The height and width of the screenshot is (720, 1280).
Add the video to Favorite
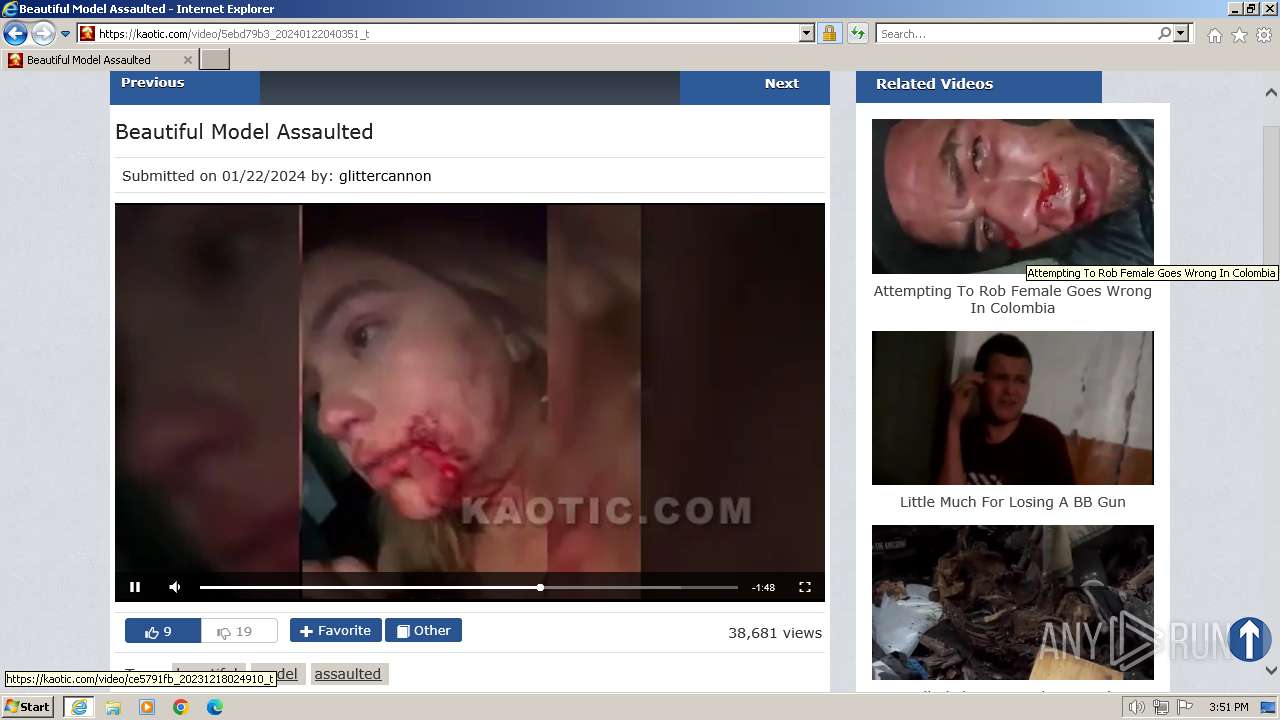click(336, 630)
